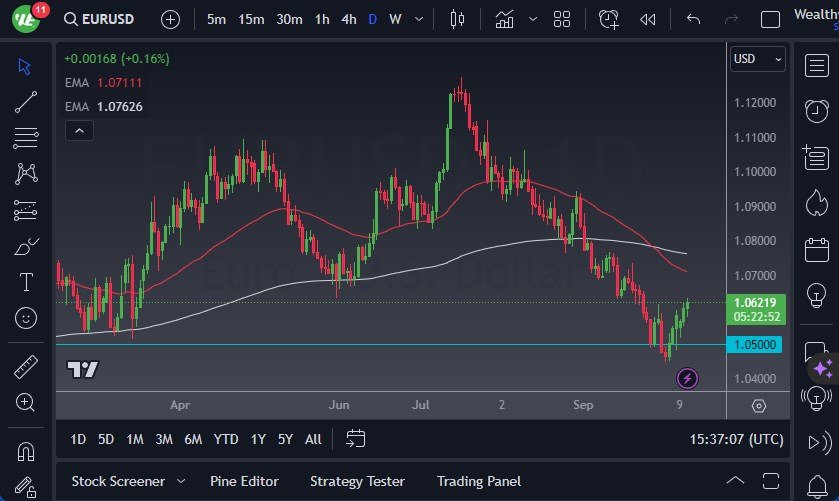Set the chart range to YTD
Viewport: 839px width, 501px height.
pyautogui.click(x=226, y=439)
